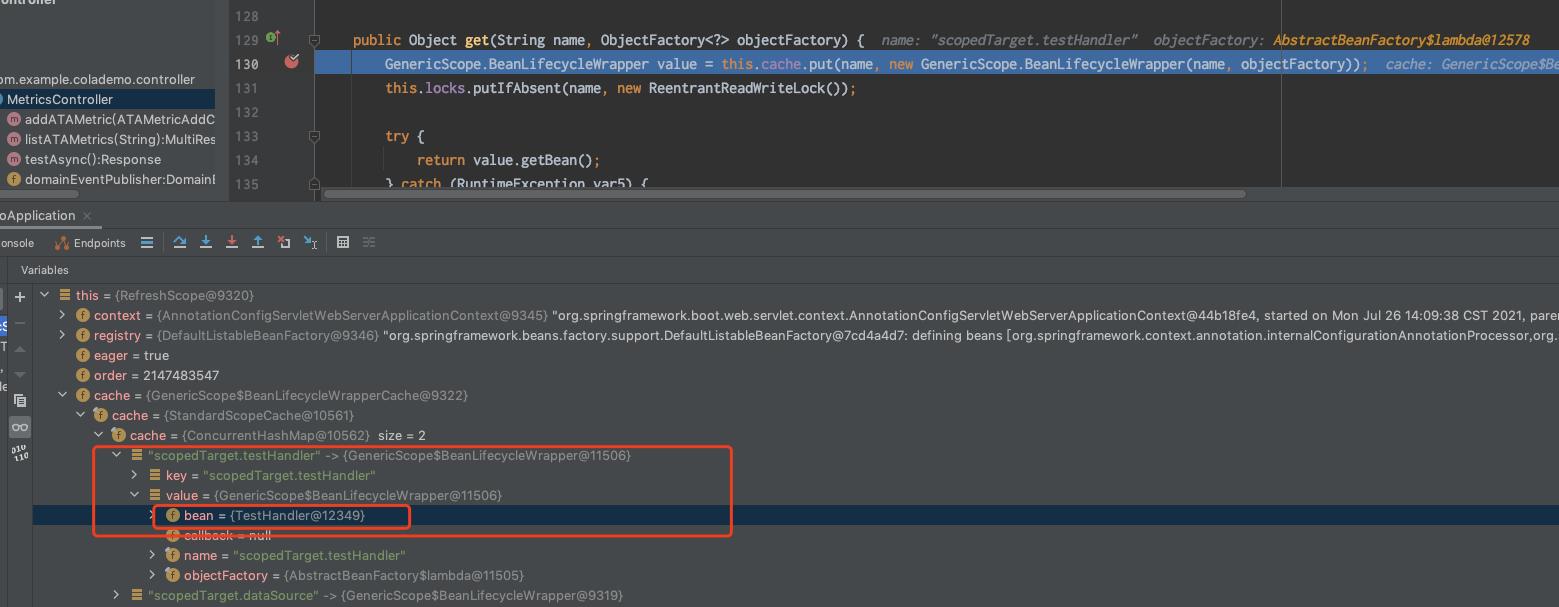This screenshot has height=607, width=1559.
Task: Open the Evaluate Expression calculator icon
Action: 343,242
